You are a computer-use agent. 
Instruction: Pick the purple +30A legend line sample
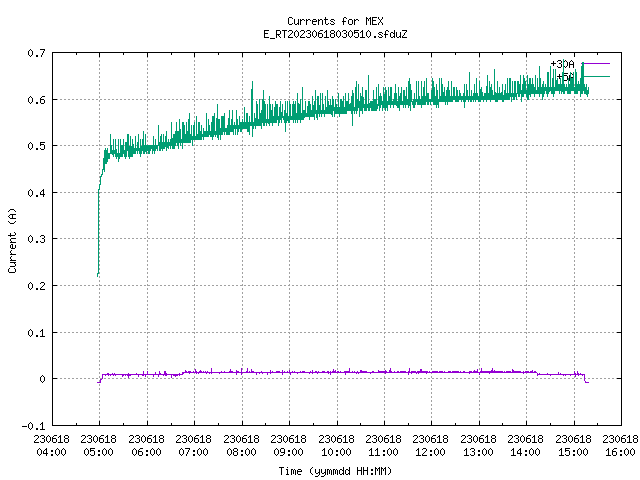596,64
